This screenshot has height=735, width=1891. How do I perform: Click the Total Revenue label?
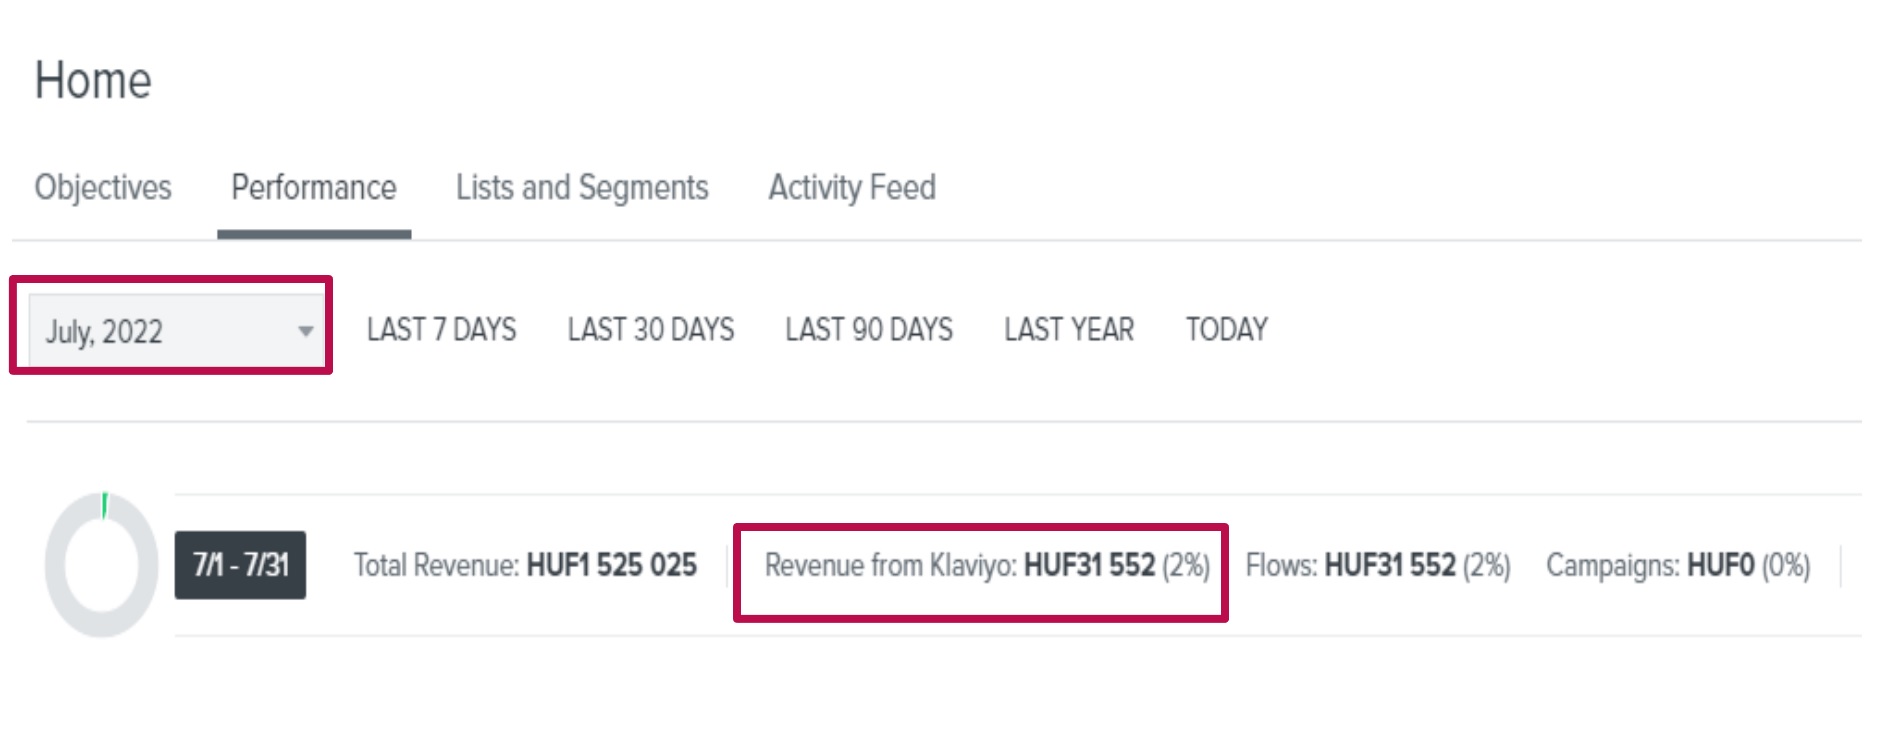(x=436, y=566)
